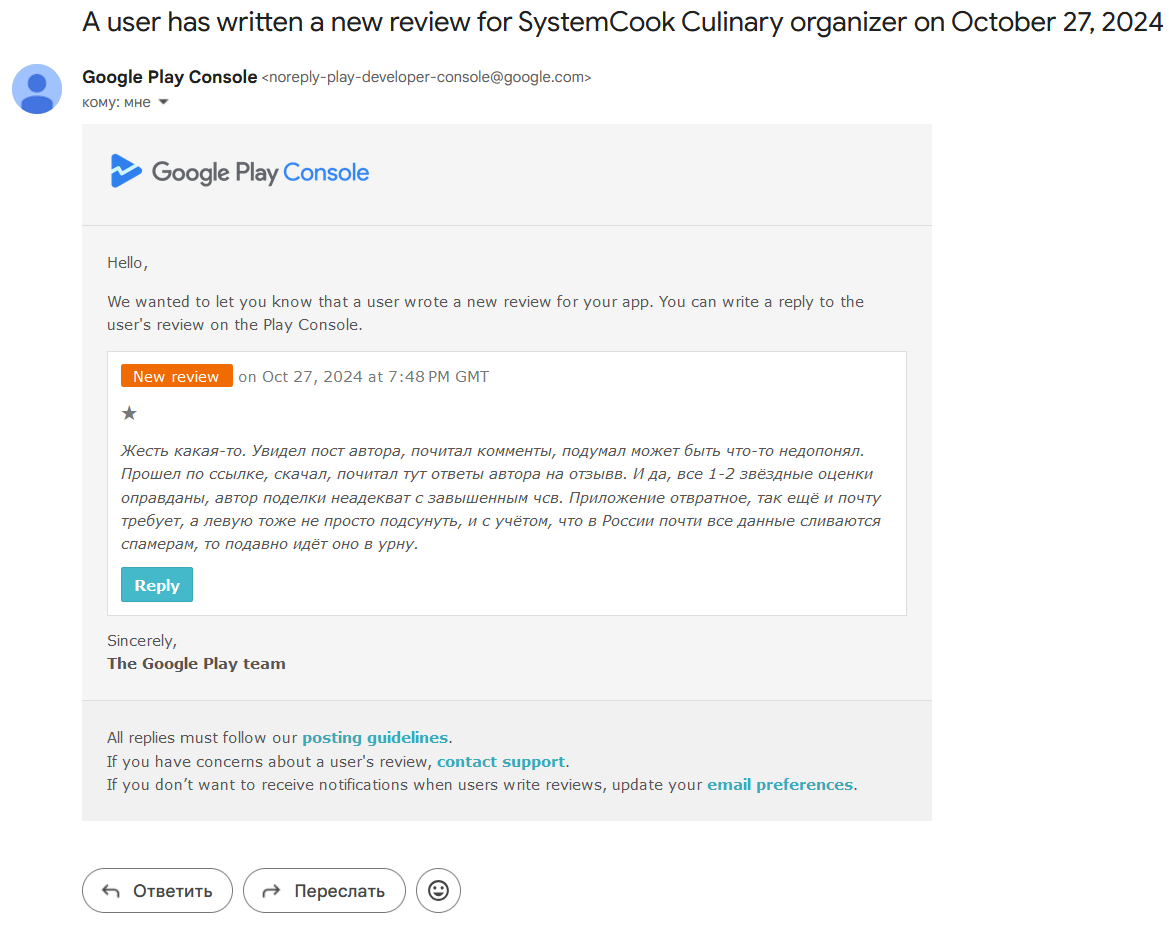Click the Google Play Console wordmark text
This screenshot has width=1170, height=945.
tap(260, 172)
